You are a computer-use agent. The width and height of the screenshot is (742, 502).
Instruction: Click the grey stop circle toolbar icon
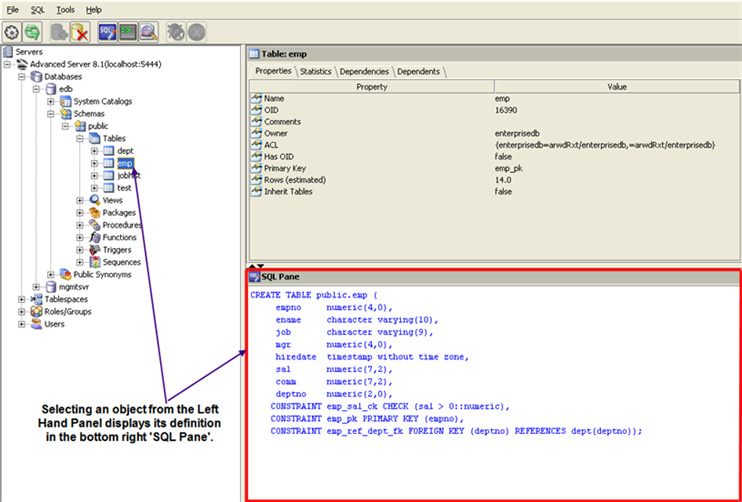click(196, 31)
